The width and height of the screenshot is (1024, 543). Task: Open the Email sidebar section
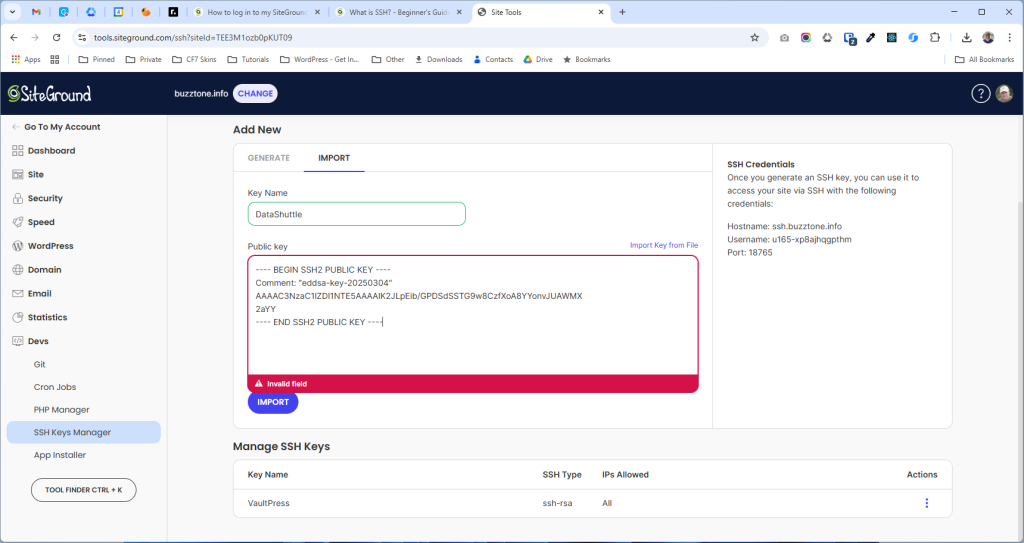point(39,294)
